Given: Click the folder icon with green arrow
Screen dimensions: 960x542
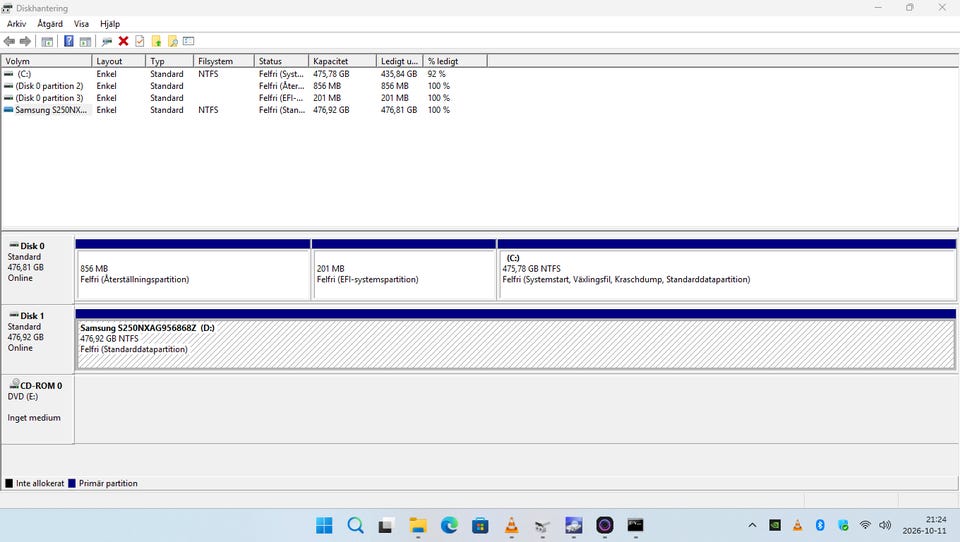Looking at the screenshot, I should pos(156,41).
